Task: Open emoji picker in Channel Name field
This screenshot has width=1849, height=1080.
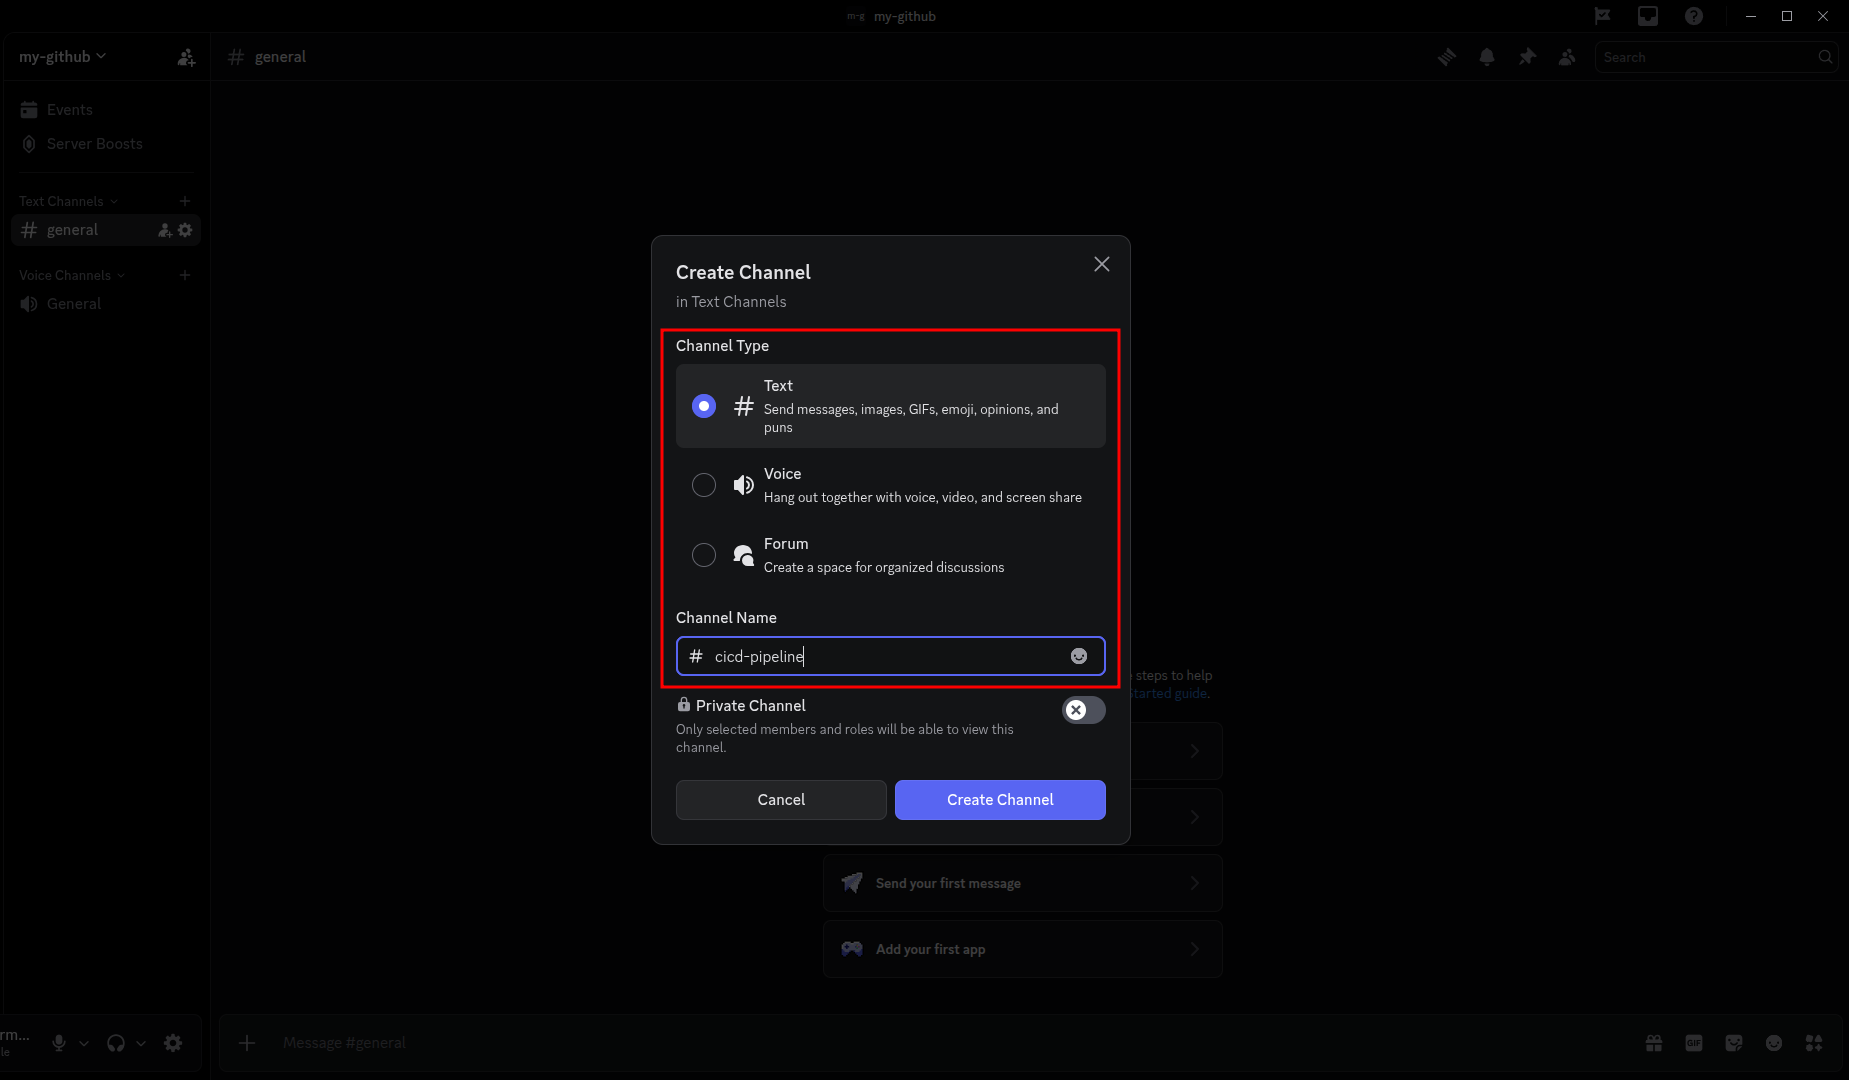Action: 1079,656
